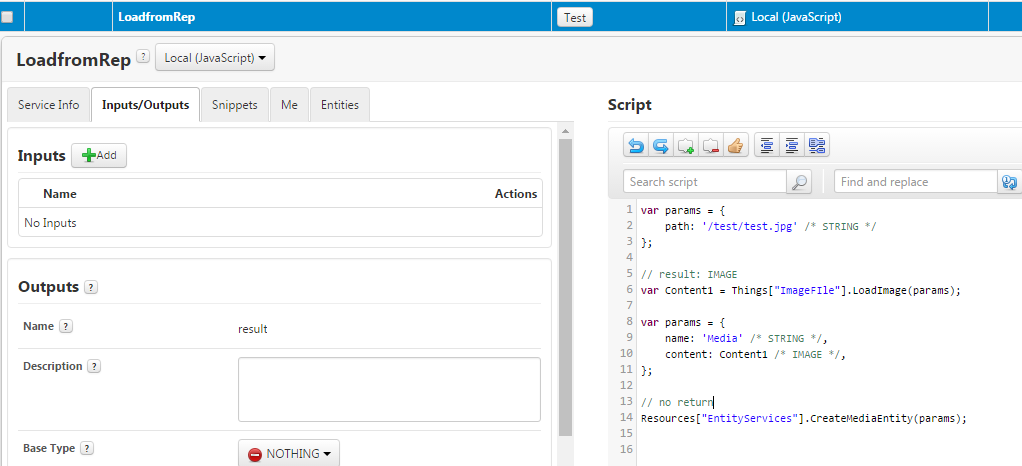Click the Add input button
The image size is (1022, 466).
99,156
